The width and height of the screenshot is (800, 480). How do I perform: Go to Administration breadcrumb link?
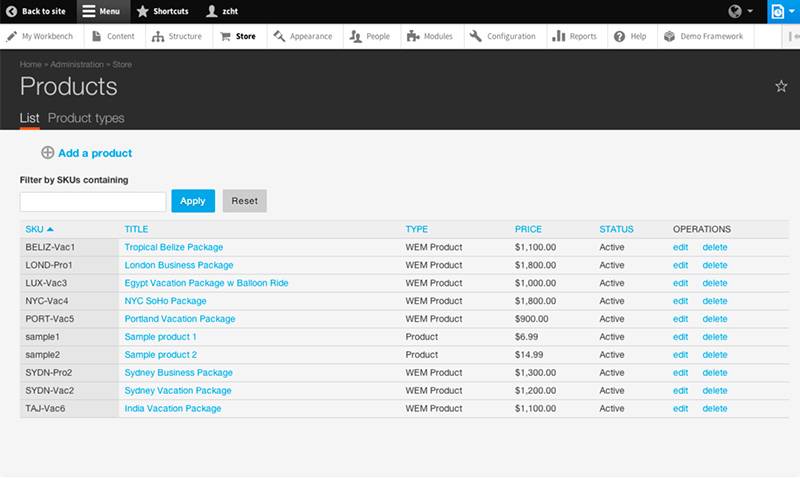[x=77, y=64]
